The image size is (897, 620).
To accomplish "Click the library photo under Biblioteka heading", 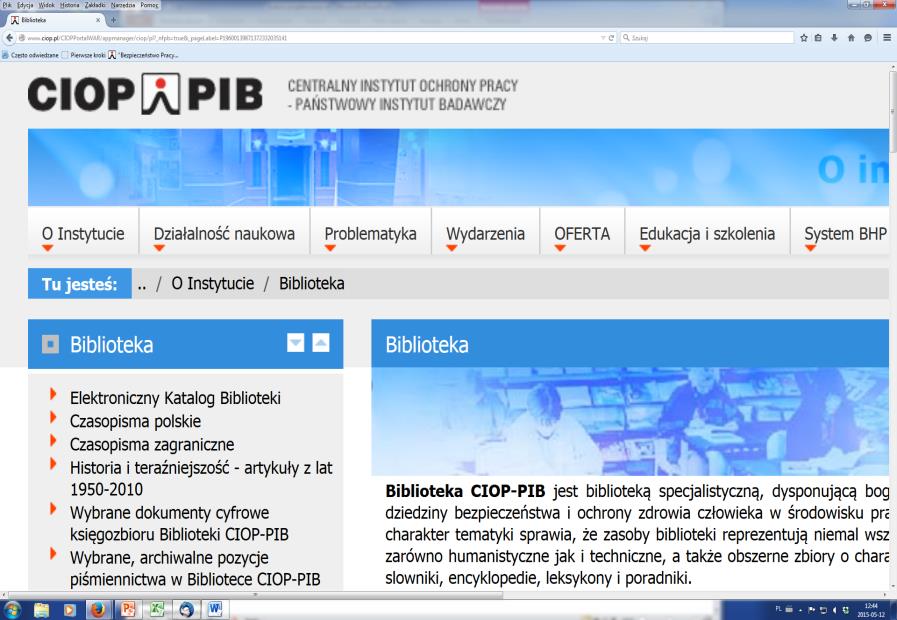I will (630, 422).
